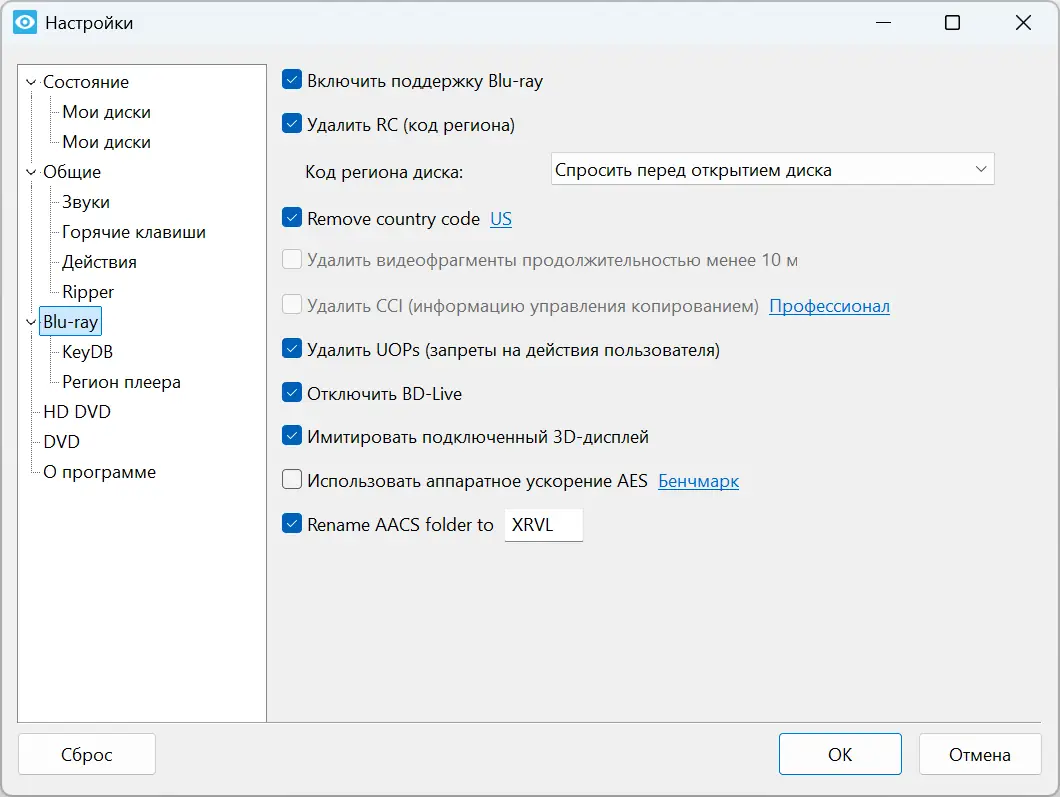Screen dimensions: 1060x797
Task: Click the Бенчмарк link
Action: click(x=698, y=481)
